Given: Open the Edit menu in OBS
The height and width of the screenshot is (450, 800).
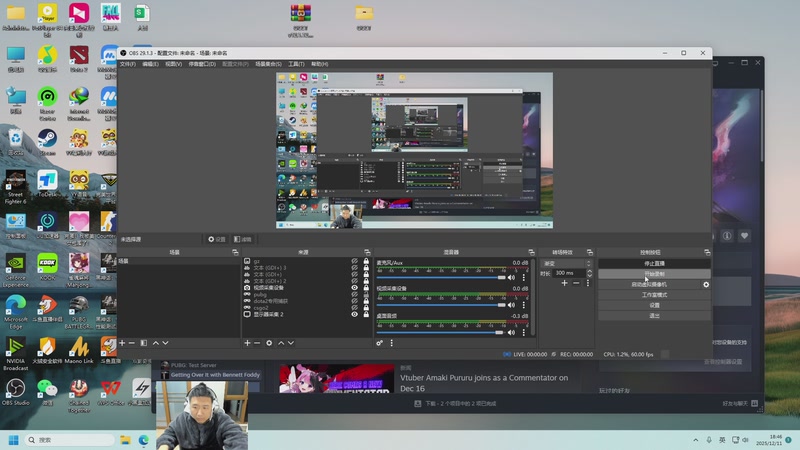Looking at the screenshot, I should pos(151,64).
